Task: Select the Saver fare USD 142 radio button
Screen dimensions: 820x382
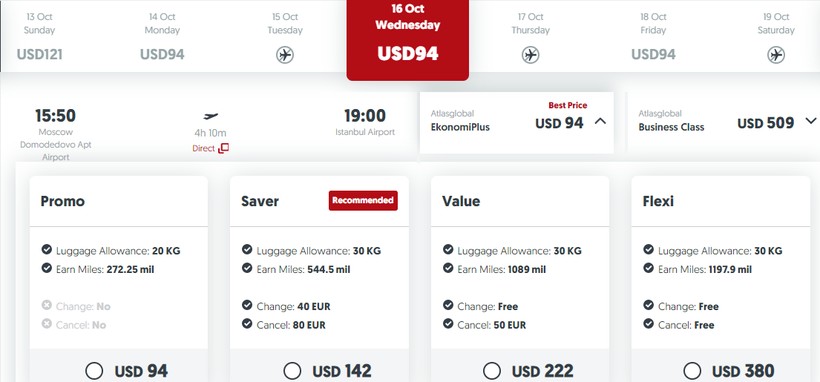Action: point(292,371)
